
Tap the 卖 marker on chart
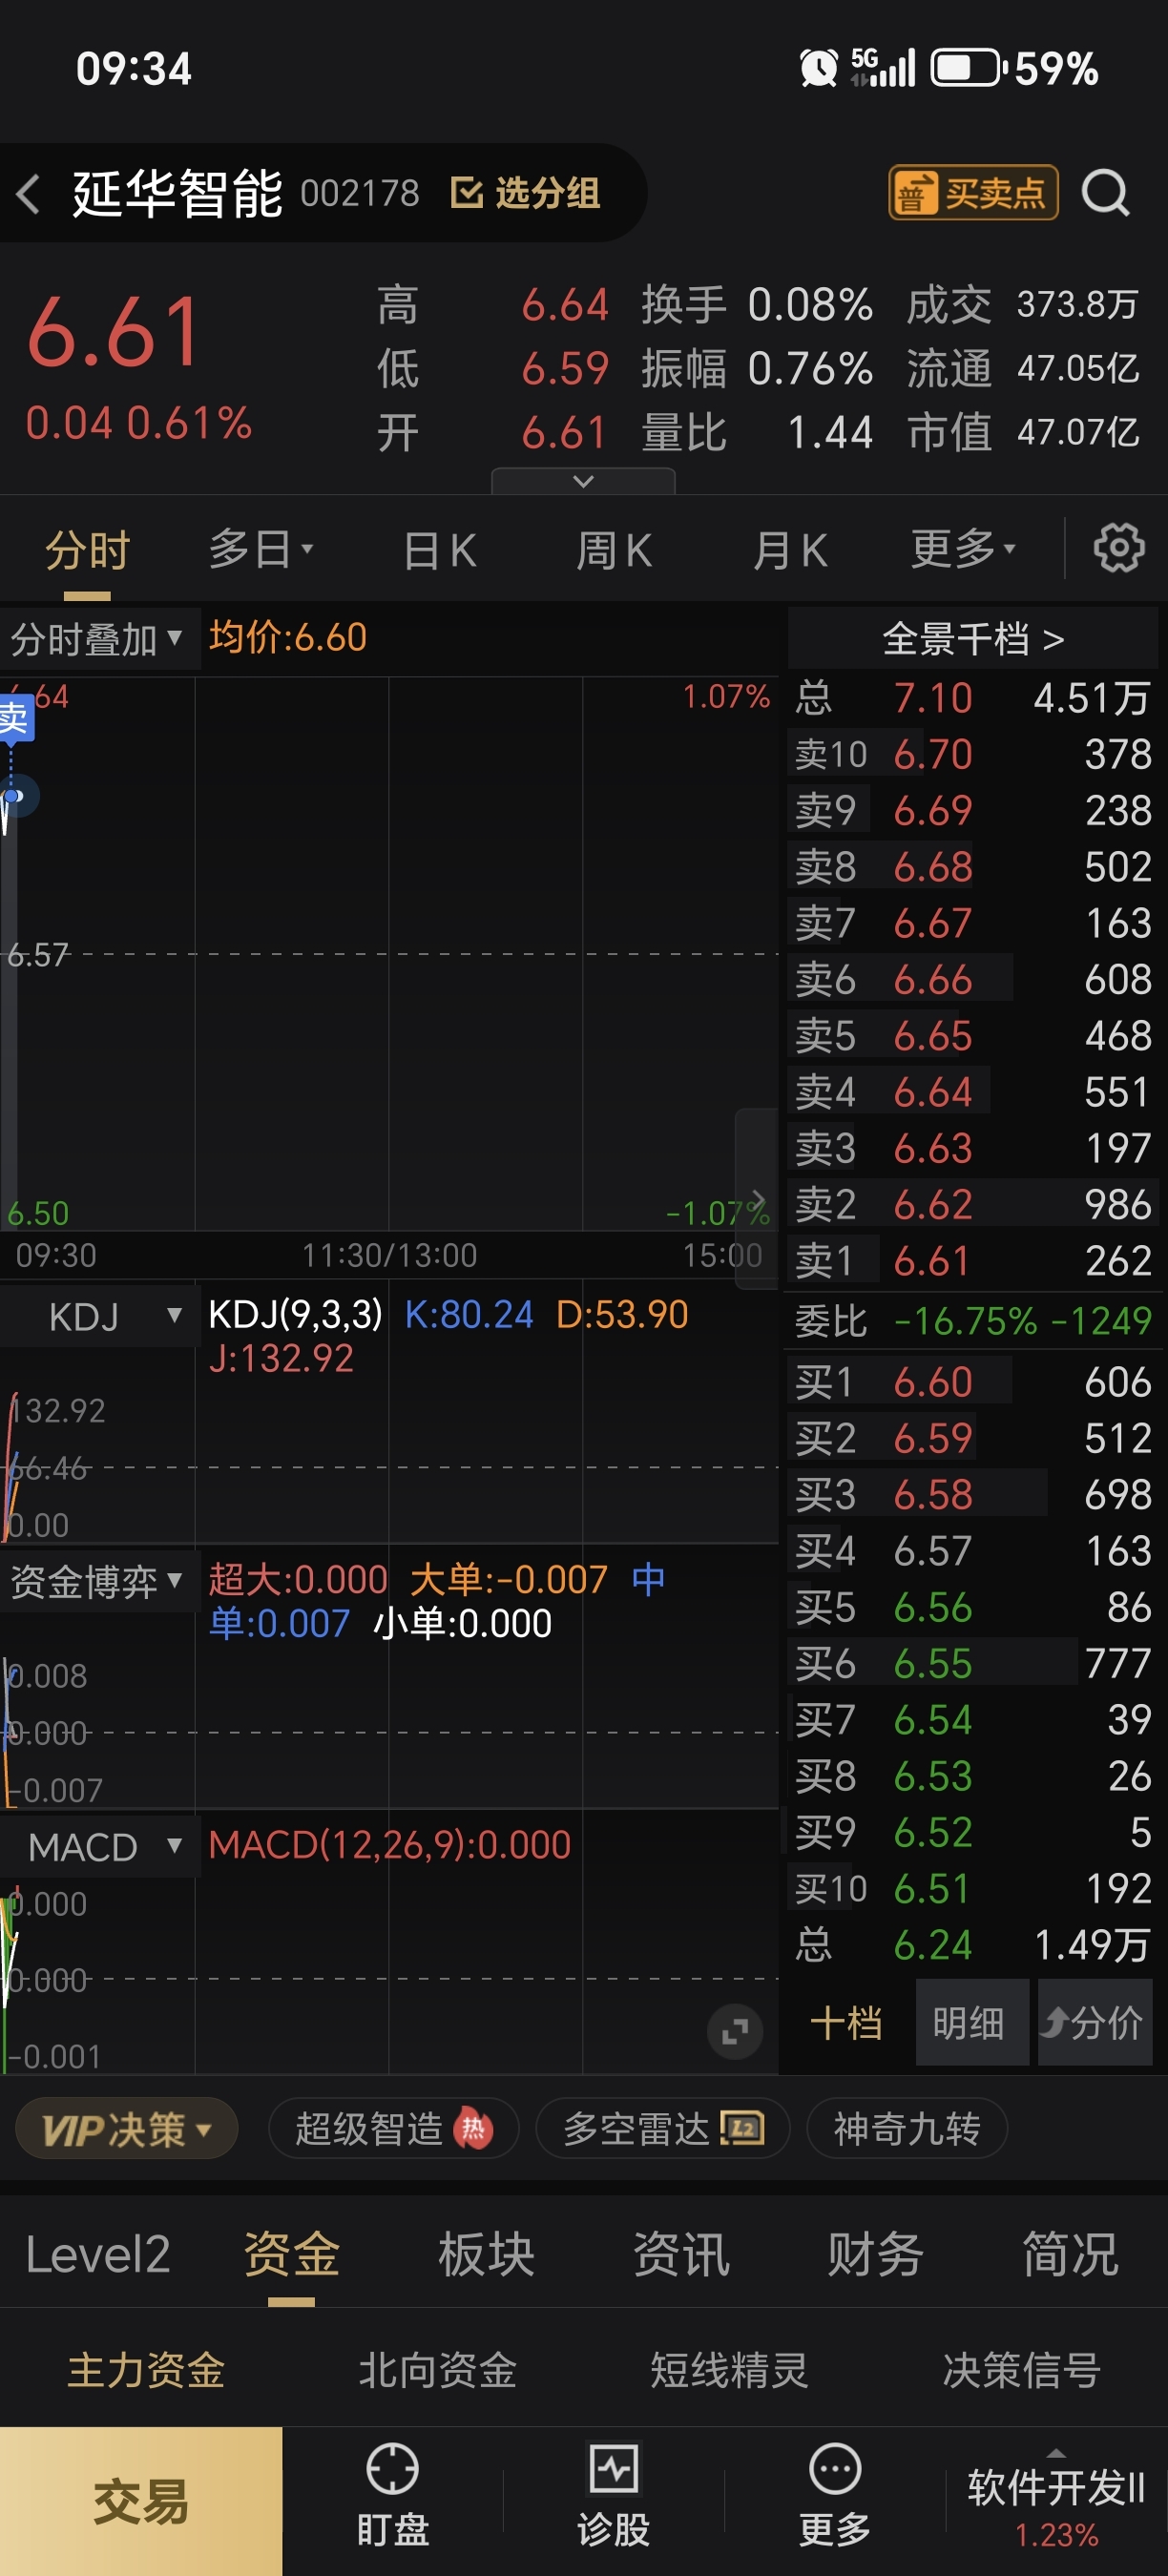pos(16,717)
